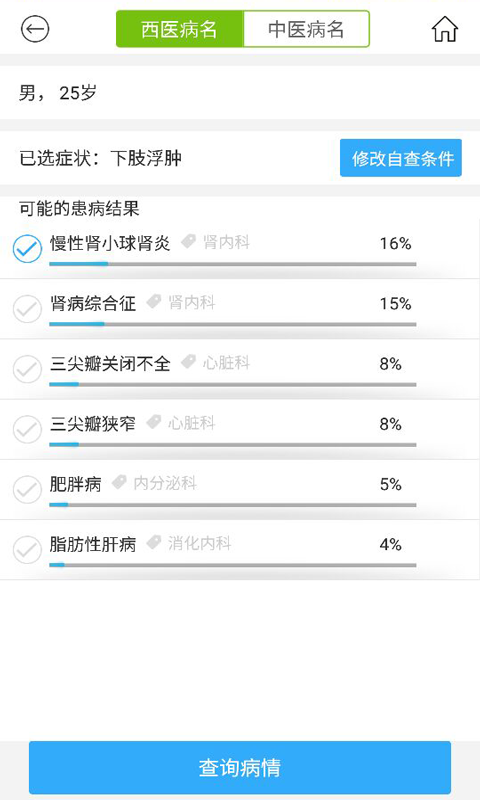
Task: Tap the 肾内科 label under 肾病综合征
Action: [x=192, y=302]
